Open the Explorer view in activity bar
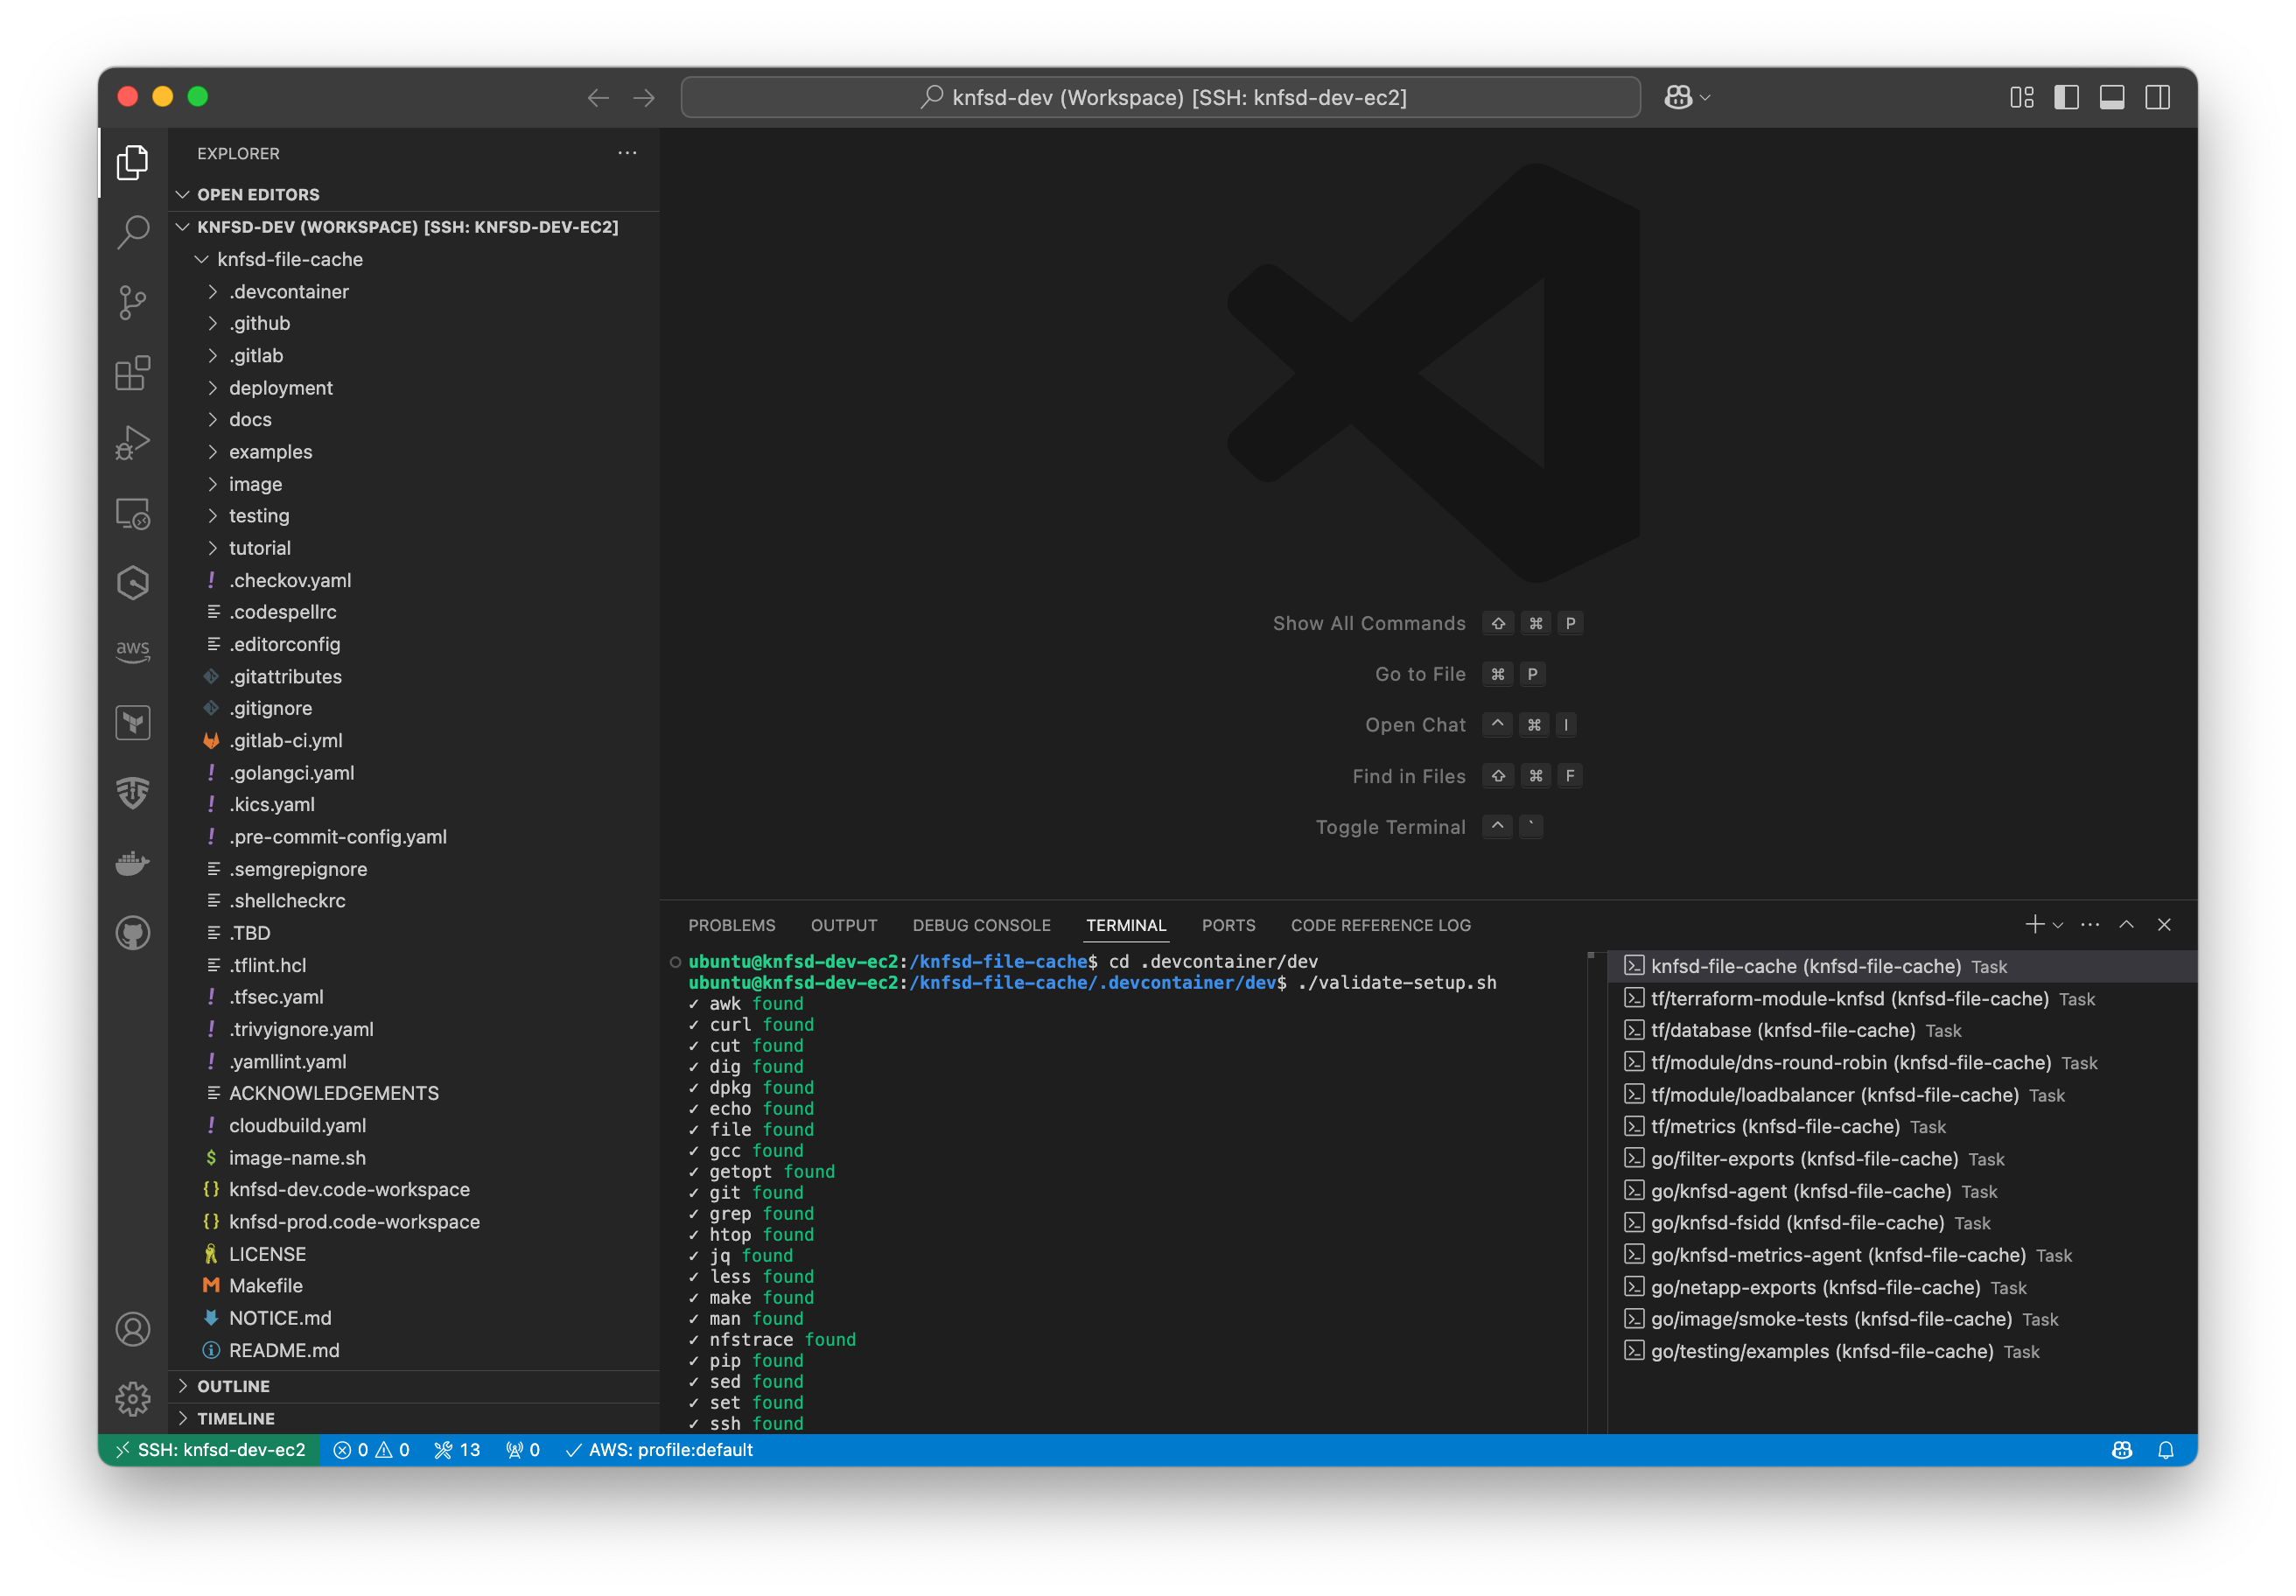The width and height of the screenshot is (2296, 1596). click(x=132, y=162)
